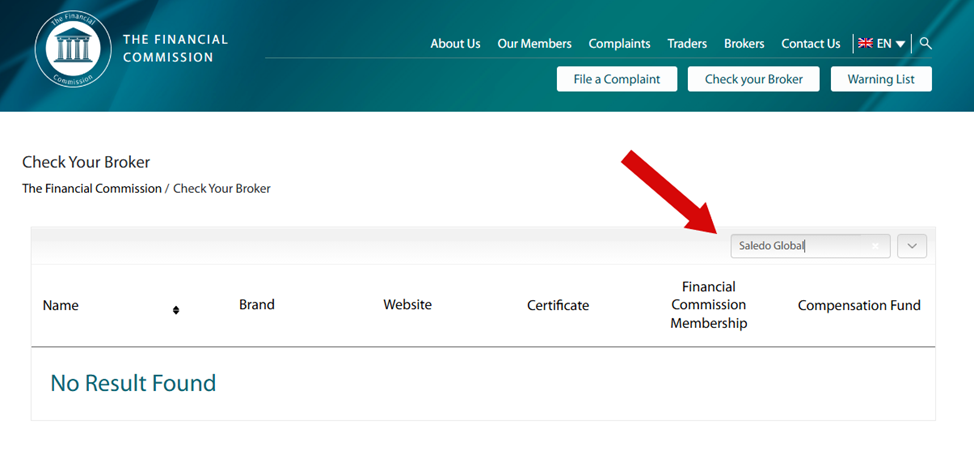This screenshot has width=974, height=476.
Task: Open the EN language dropdown
Action: (x=891, y=43)
